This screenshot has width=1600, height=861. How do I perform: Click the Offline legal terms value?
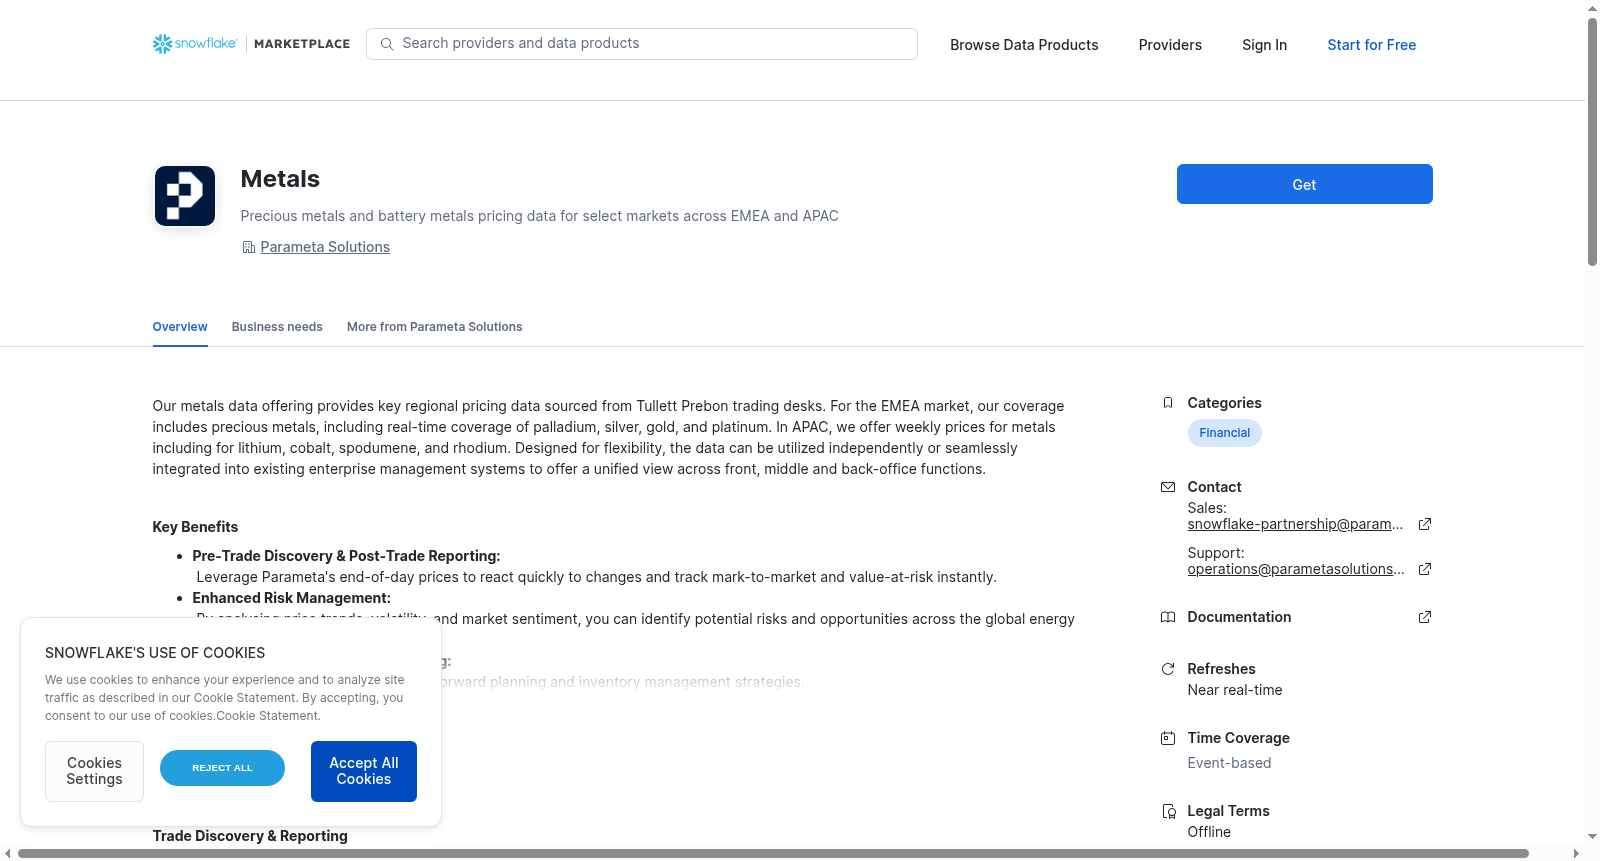pos(1209,832)
